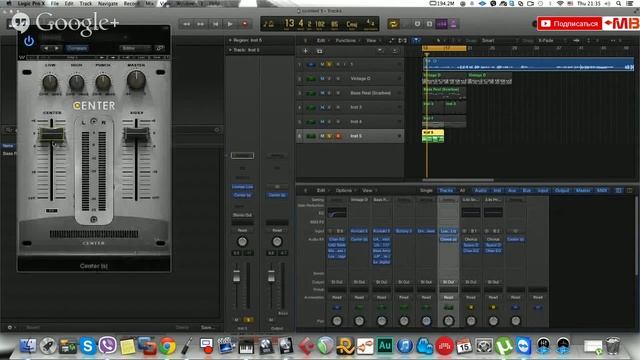Open Adobe Audition from the dock
This screenshot has height=360, width=640.
[385, 345]
